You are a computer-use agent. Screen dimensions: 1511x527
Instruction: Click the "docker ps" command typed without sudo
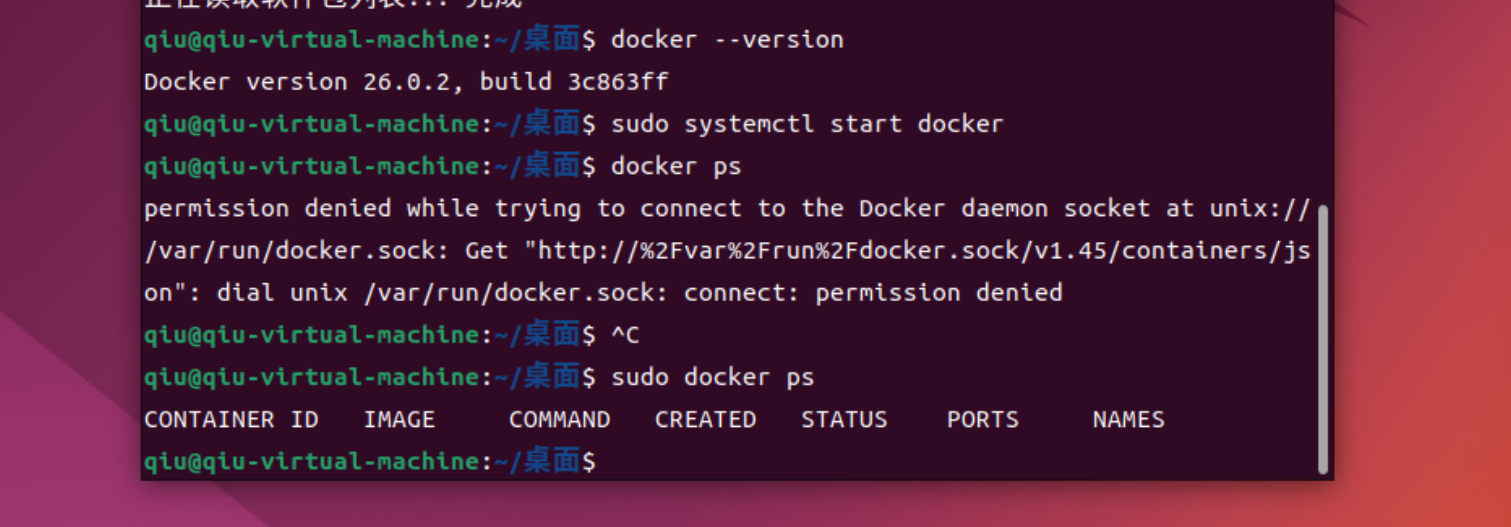click(676, 166)
